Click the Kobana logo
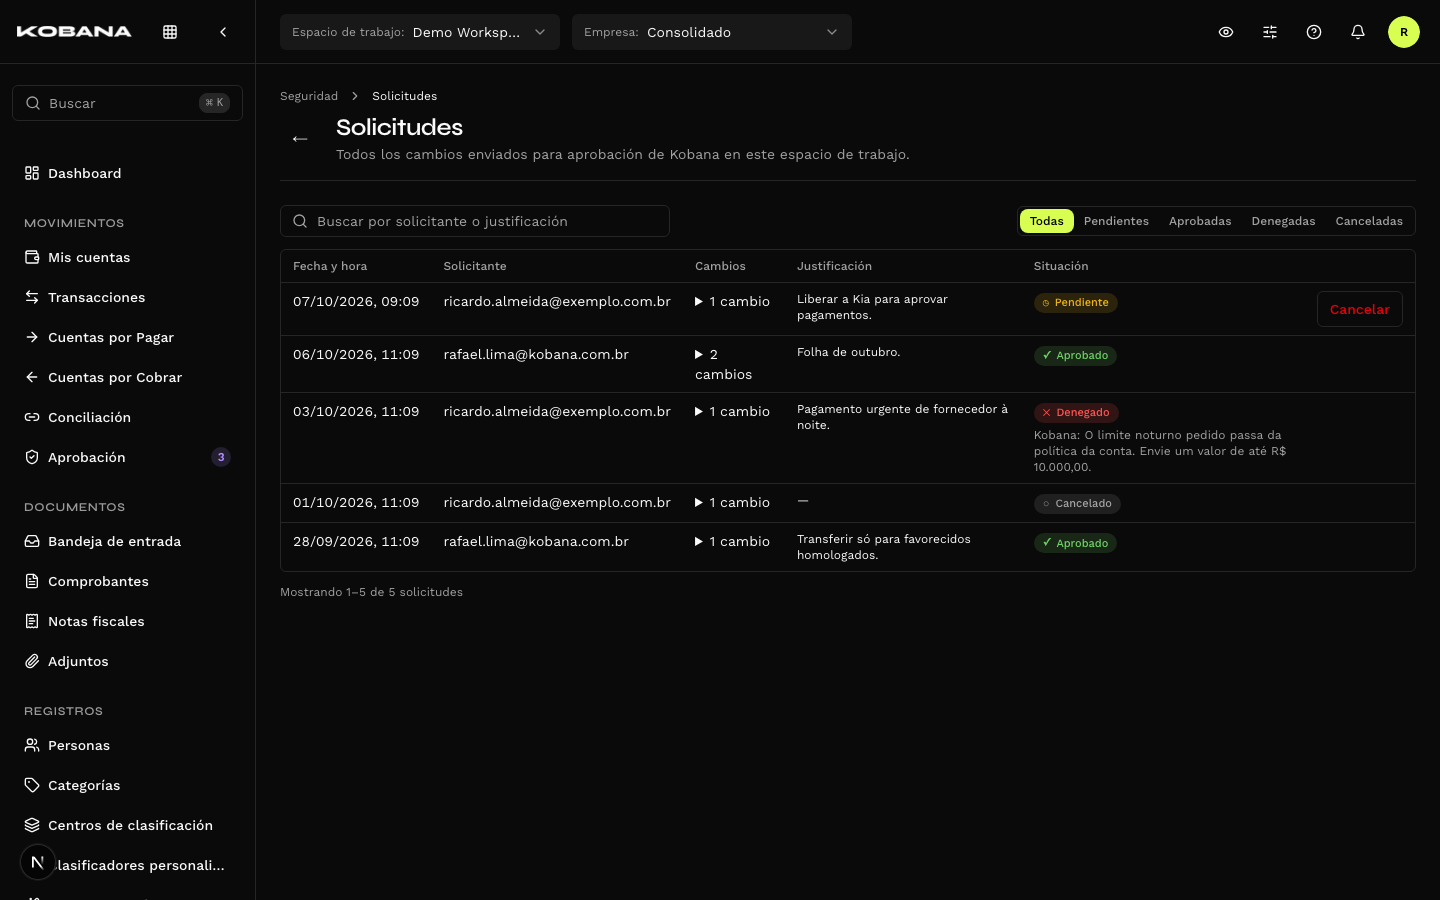Image resolution: width=1440 pixels, height=900 pixels. tap(74, 32)
